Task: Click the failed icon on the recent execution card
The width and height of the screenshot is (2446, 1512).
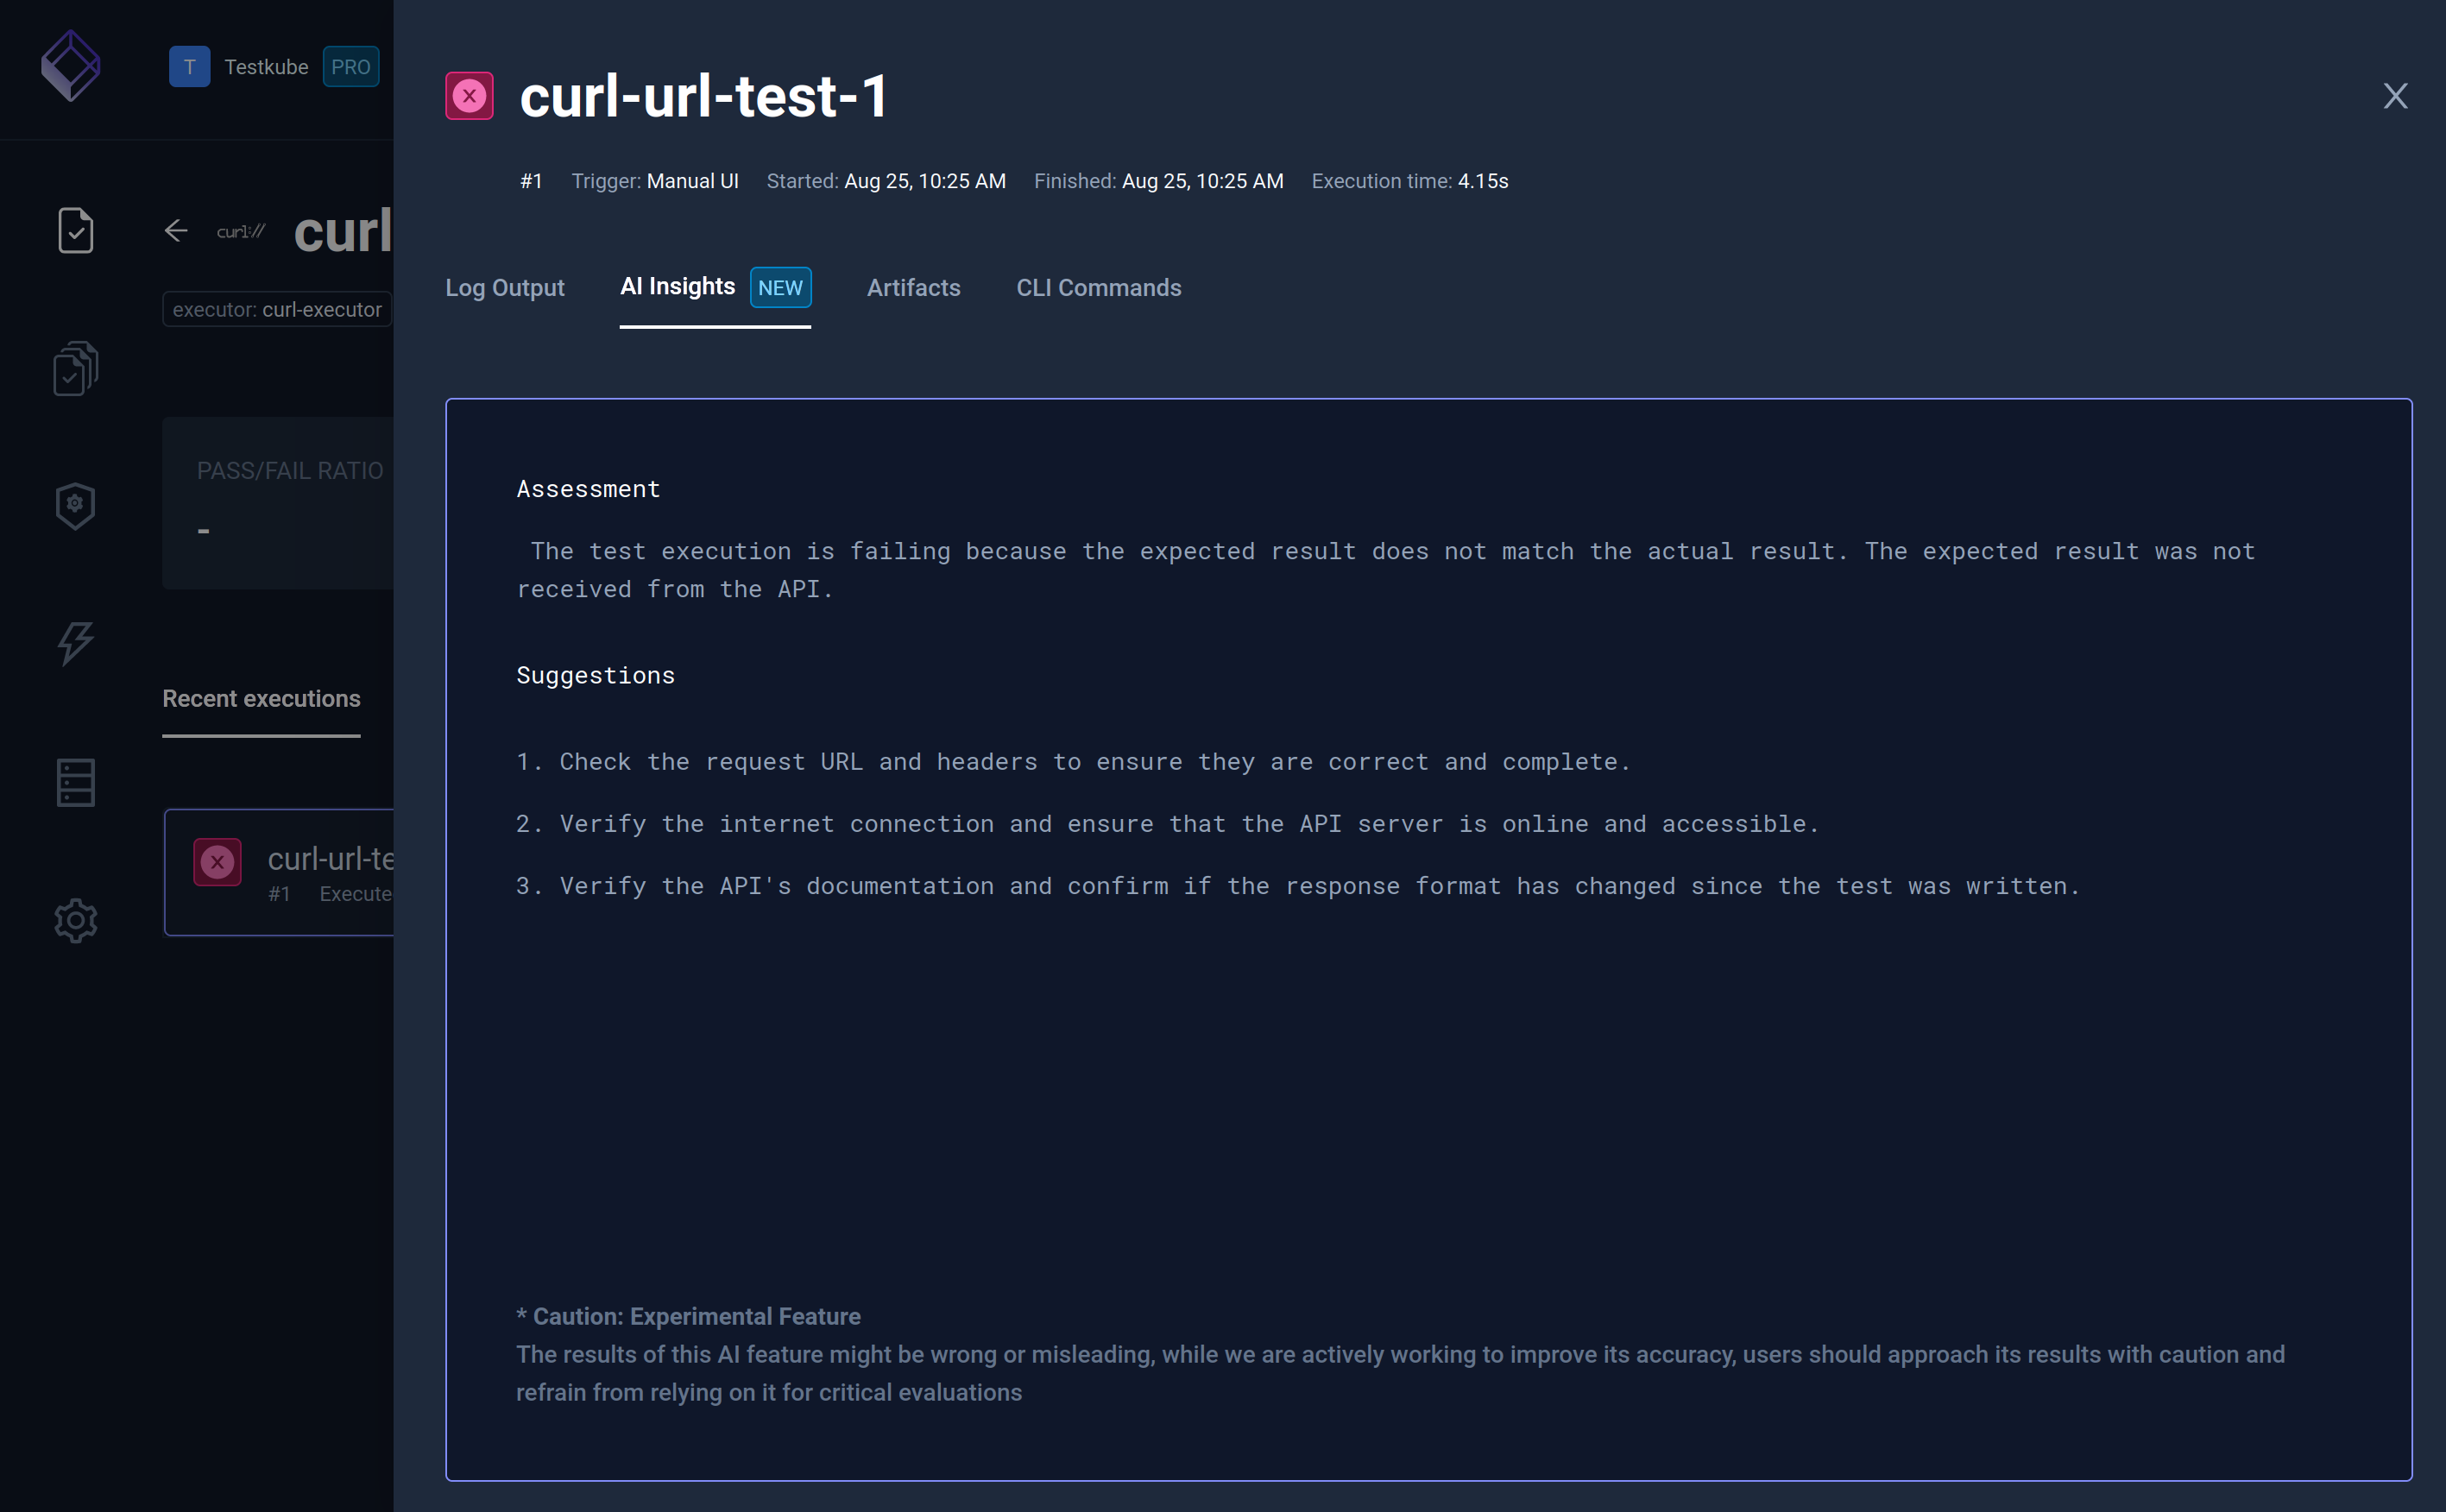Action: [218, 861]
